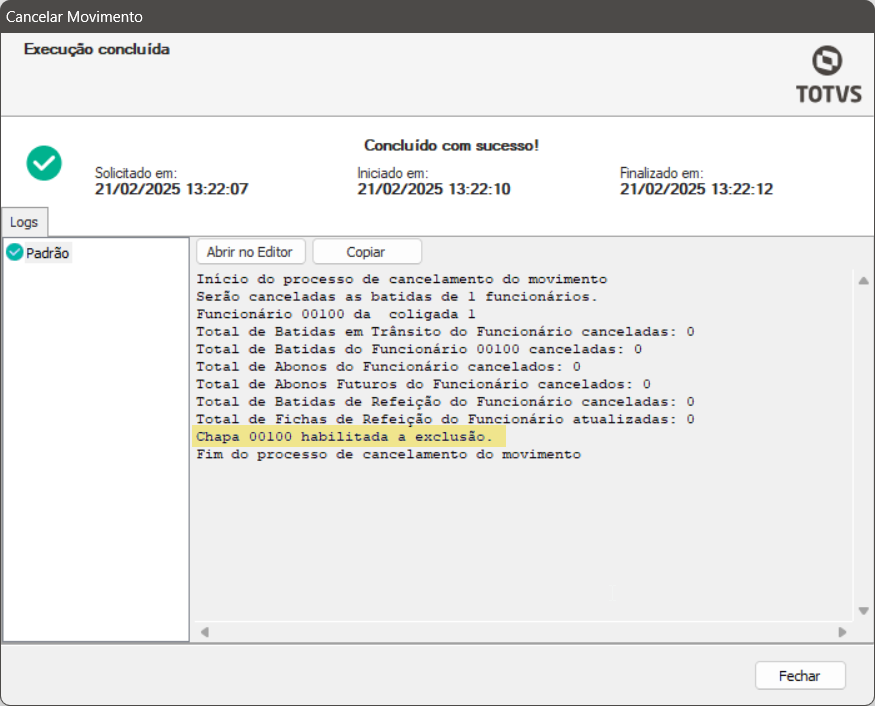
Task: Click the Fechar button
Action: [x=800, y=675]
